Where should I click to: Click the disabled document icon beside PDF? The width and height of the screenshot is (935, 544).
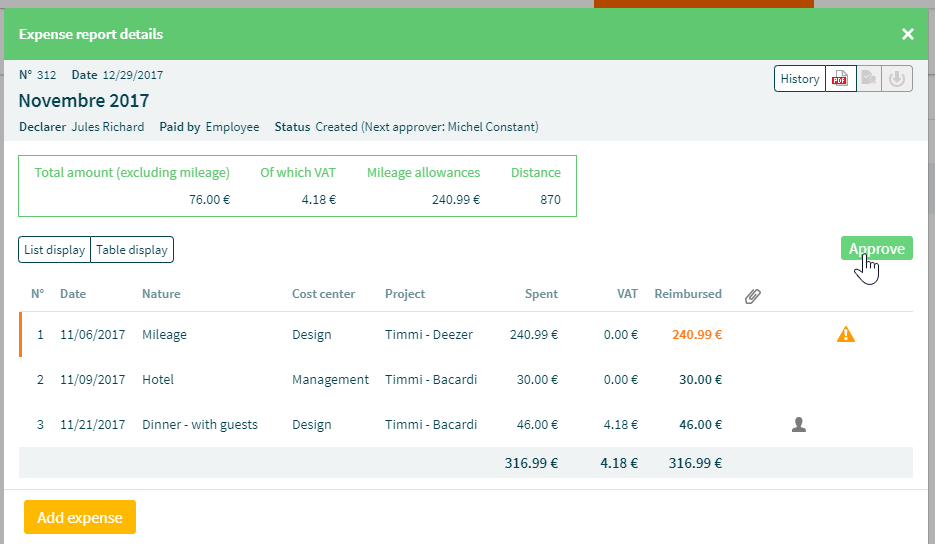[869, 79]
